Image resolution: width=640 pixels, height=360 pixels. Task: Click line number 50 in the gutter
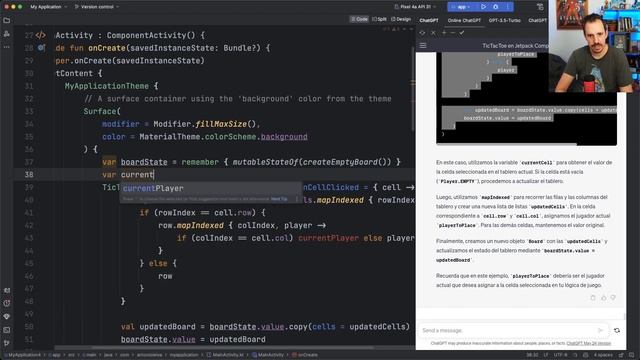point(29,327)
